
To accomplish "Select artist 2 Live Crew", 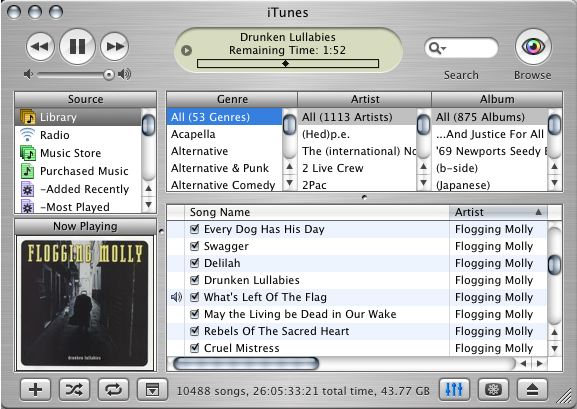I will click(357, 168).
